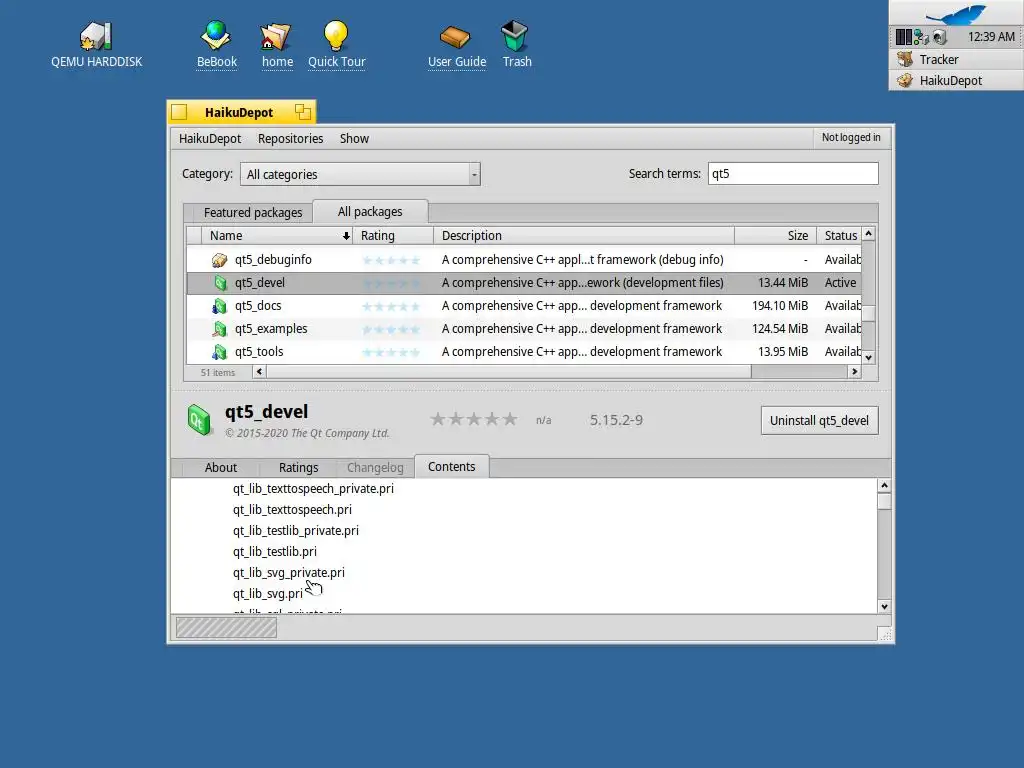This screenshot has height=768, width=1024.
Task: Expand the All categories dropdown
Action: click(360, 174)
